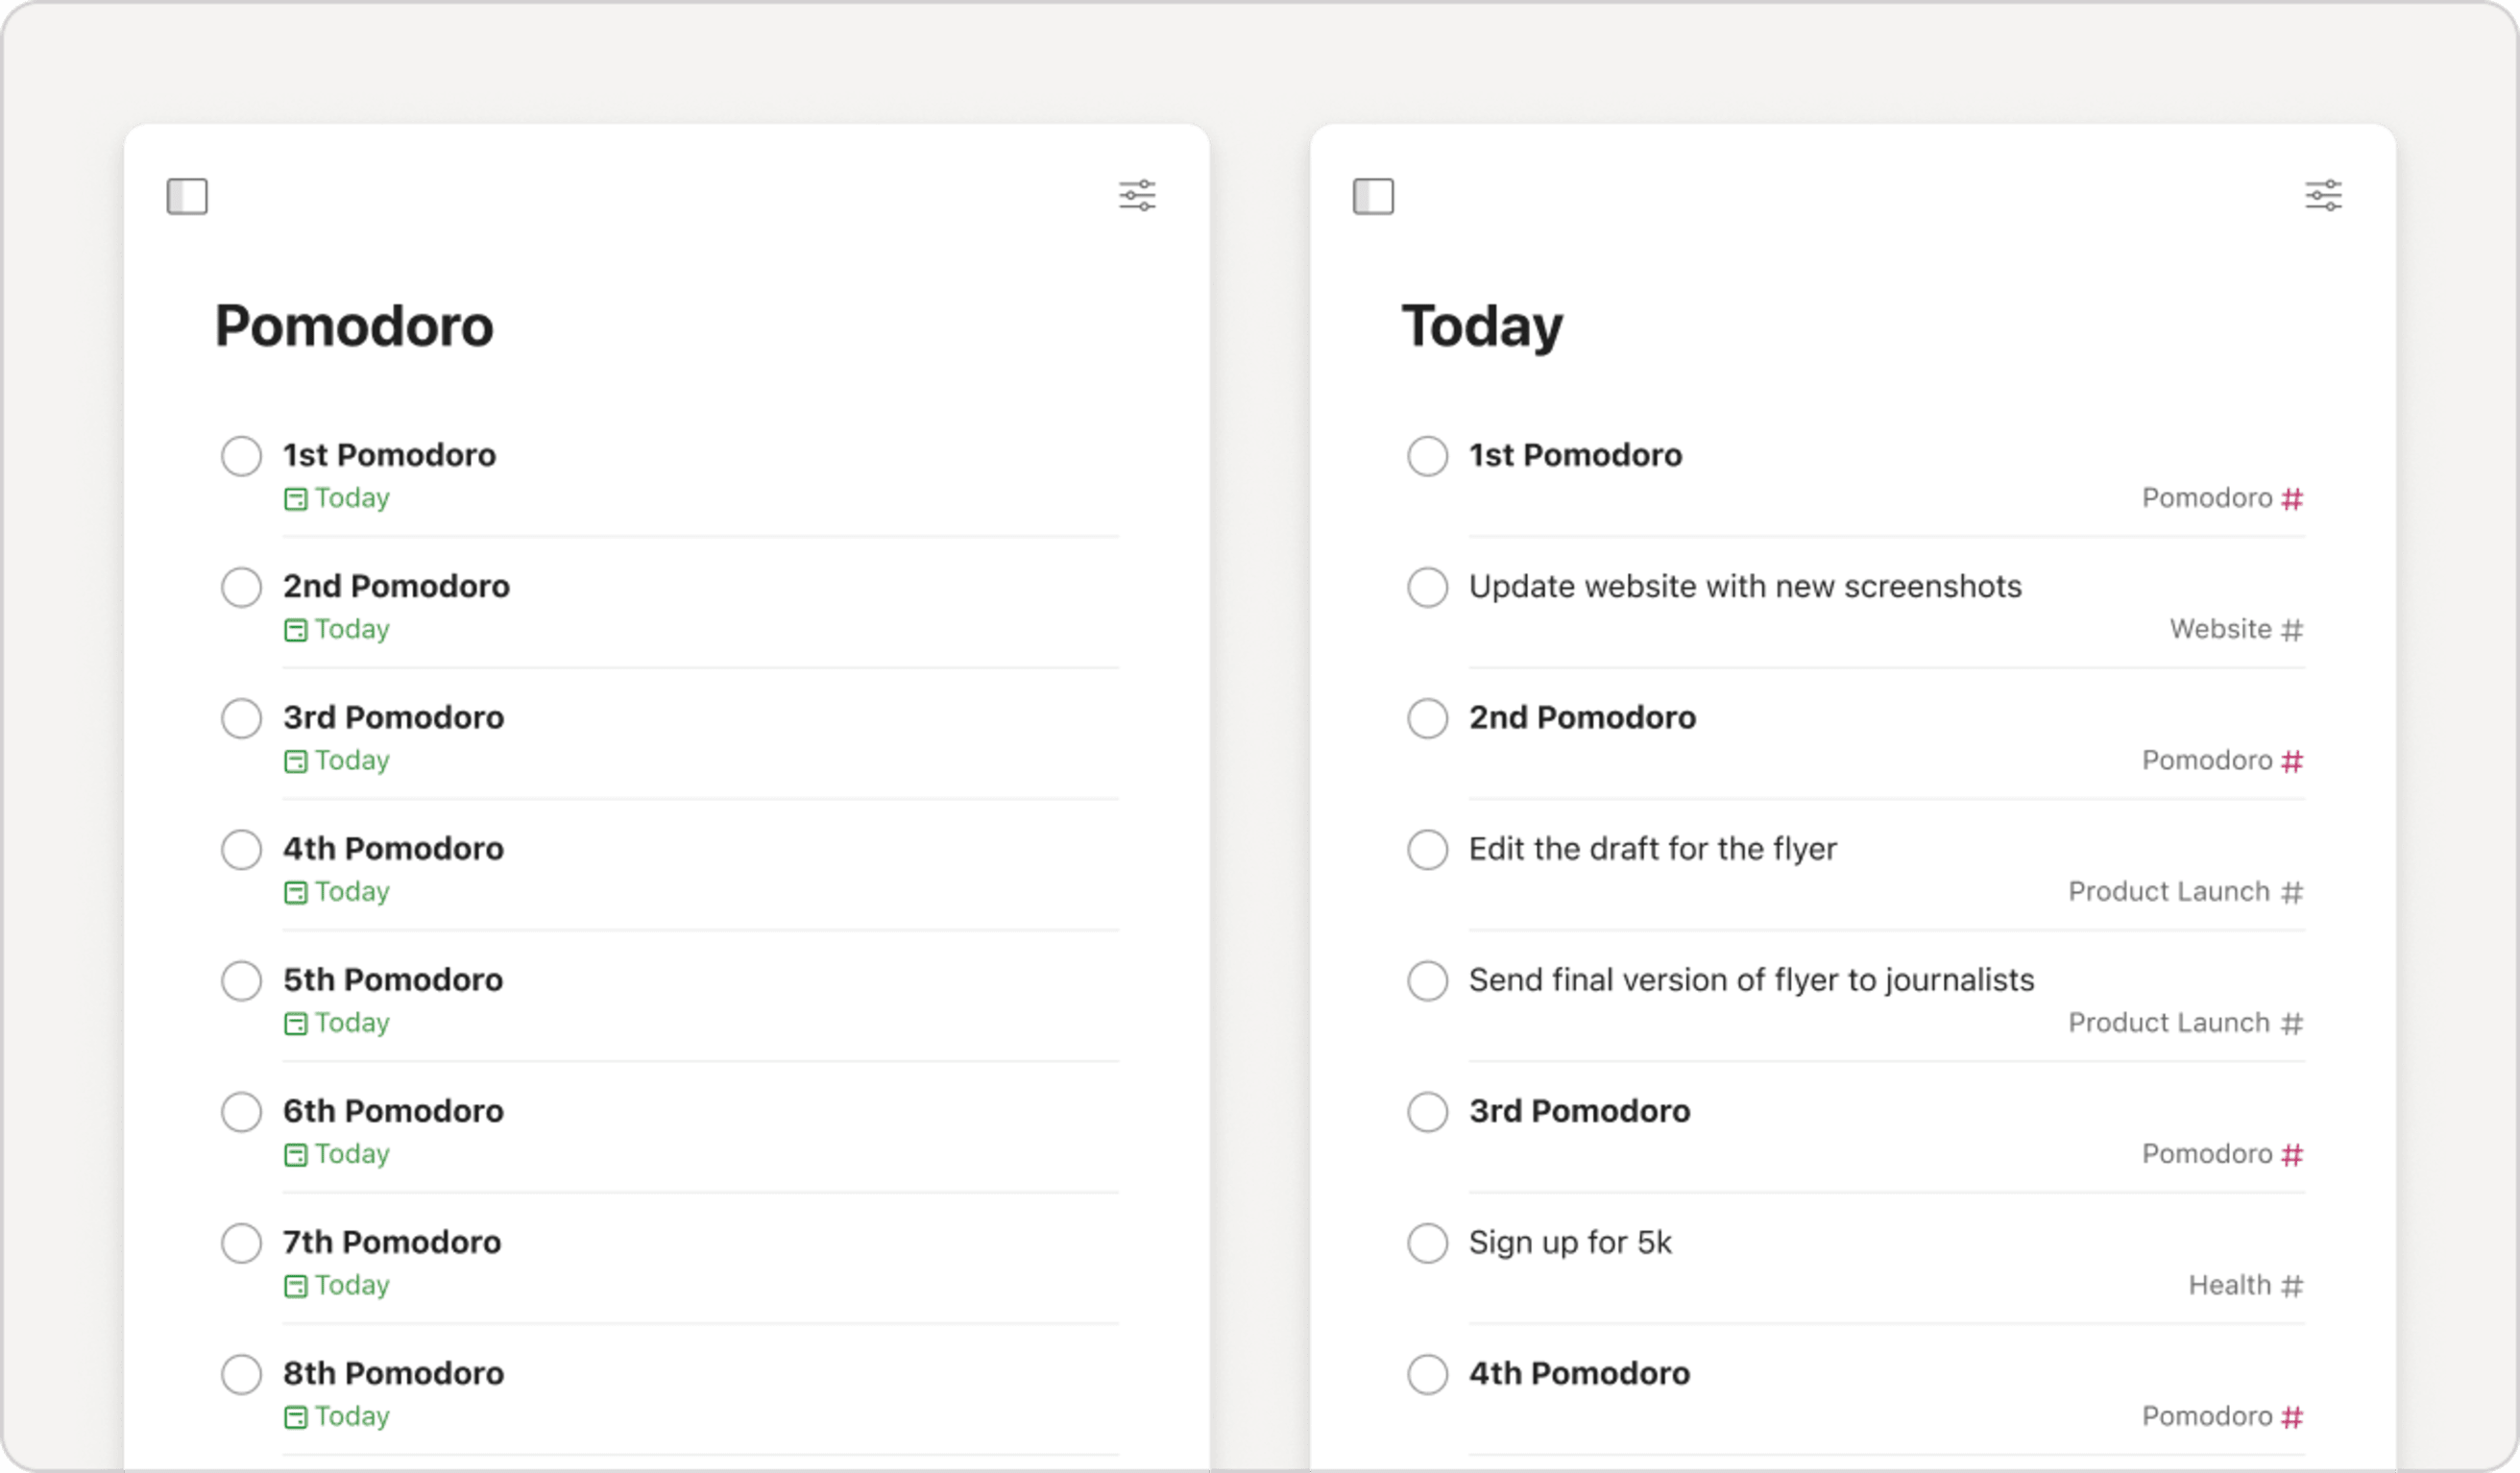
Task: Click the green date icon under 1st Pomodoro
Action: click(x=295, y=498)
